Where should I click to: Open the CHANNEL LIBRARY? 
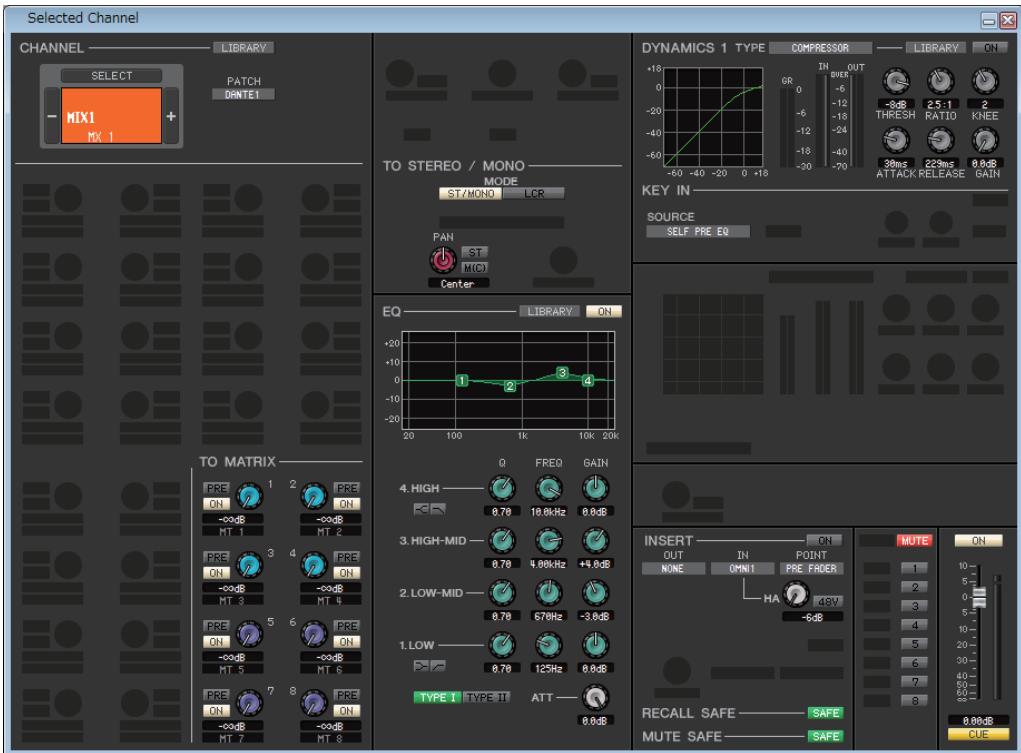(243, 48)
